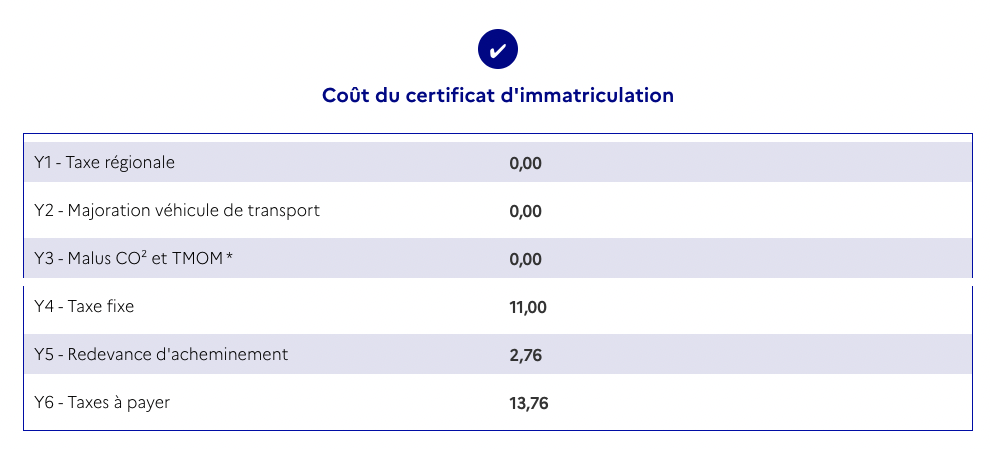Click the Taxe régionale amount 0,00
Viewport: 990px width, 449px height.
tap(525, 163)
